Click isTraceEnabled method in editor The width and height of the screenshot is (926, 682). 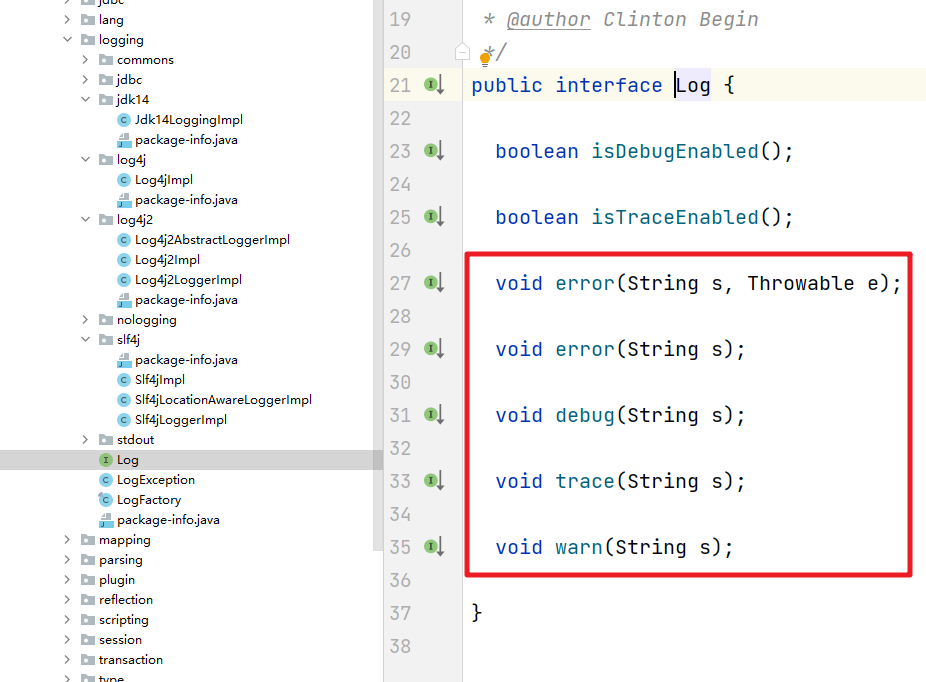tap(675, 218)
